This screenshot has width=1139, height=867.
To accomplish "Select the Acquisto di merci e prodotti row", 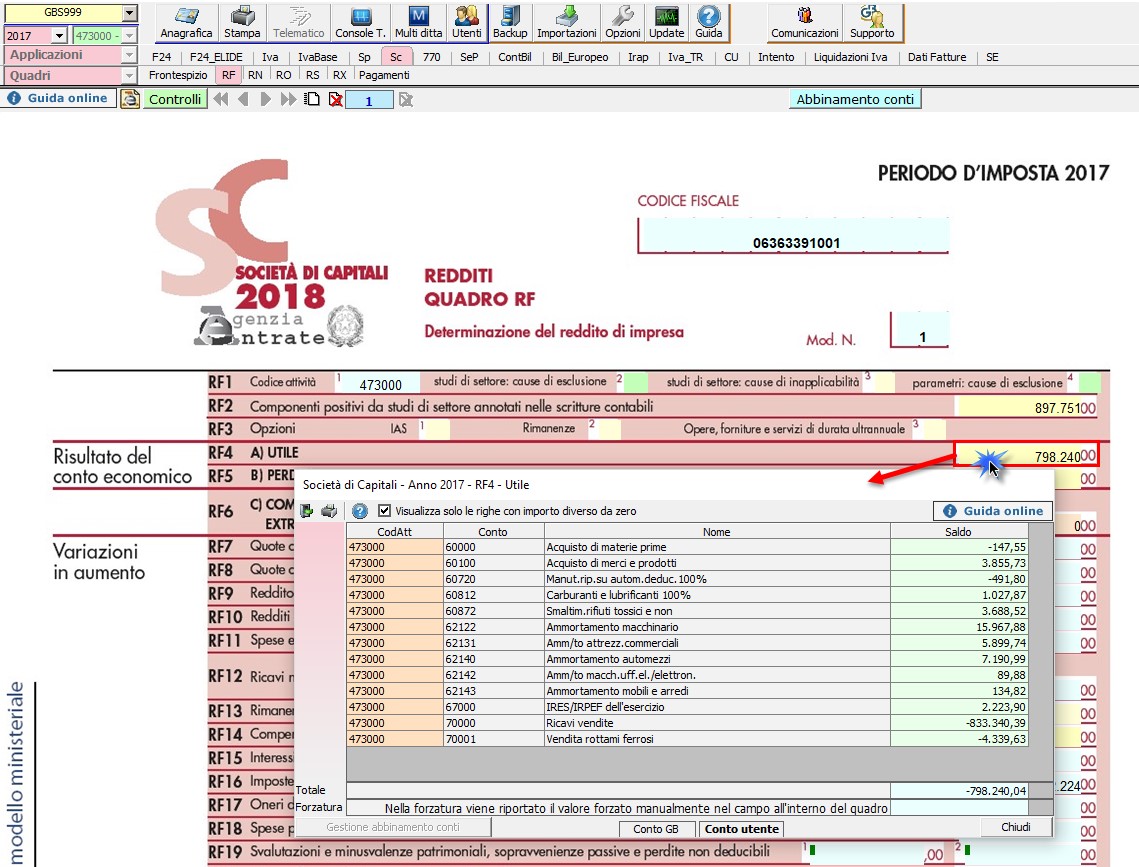I will point(687,563).
